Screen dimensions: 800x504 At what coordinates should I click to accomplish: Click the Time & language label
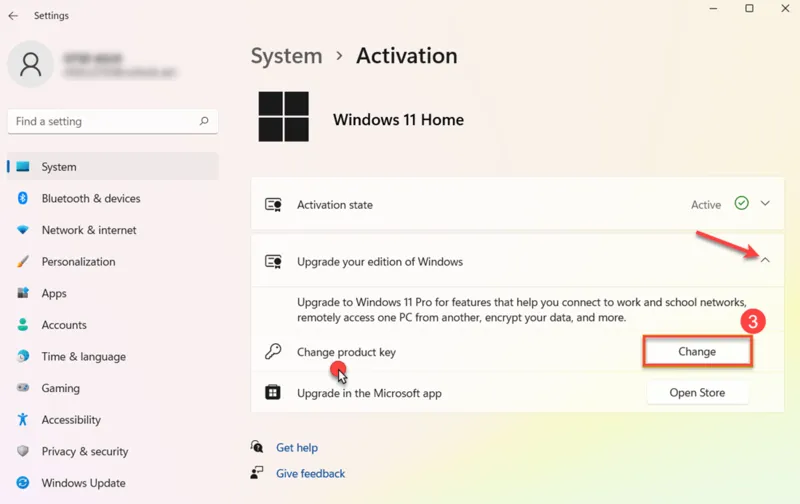click(84, 357)
